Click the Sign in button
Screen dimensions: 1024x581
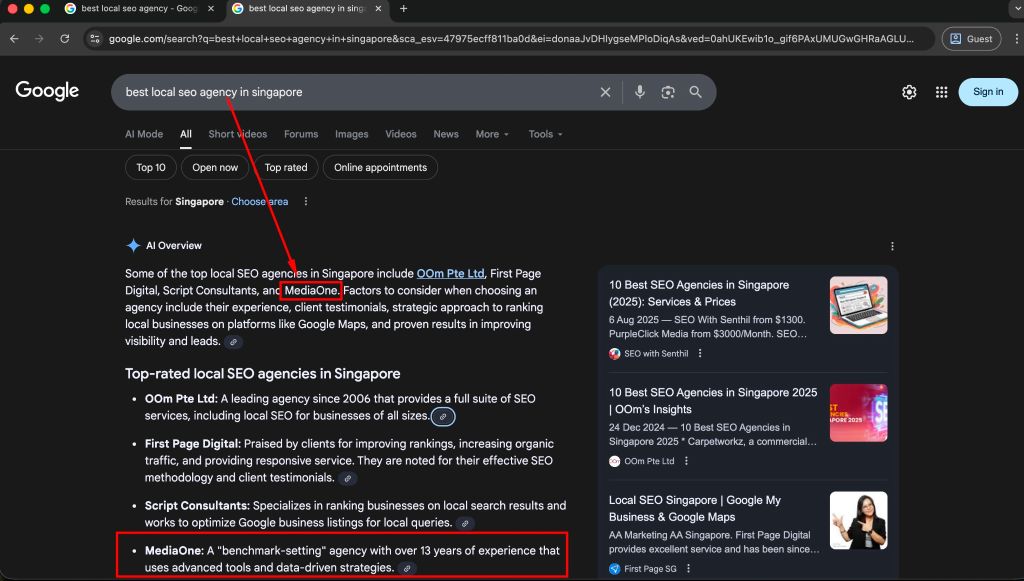988,92
